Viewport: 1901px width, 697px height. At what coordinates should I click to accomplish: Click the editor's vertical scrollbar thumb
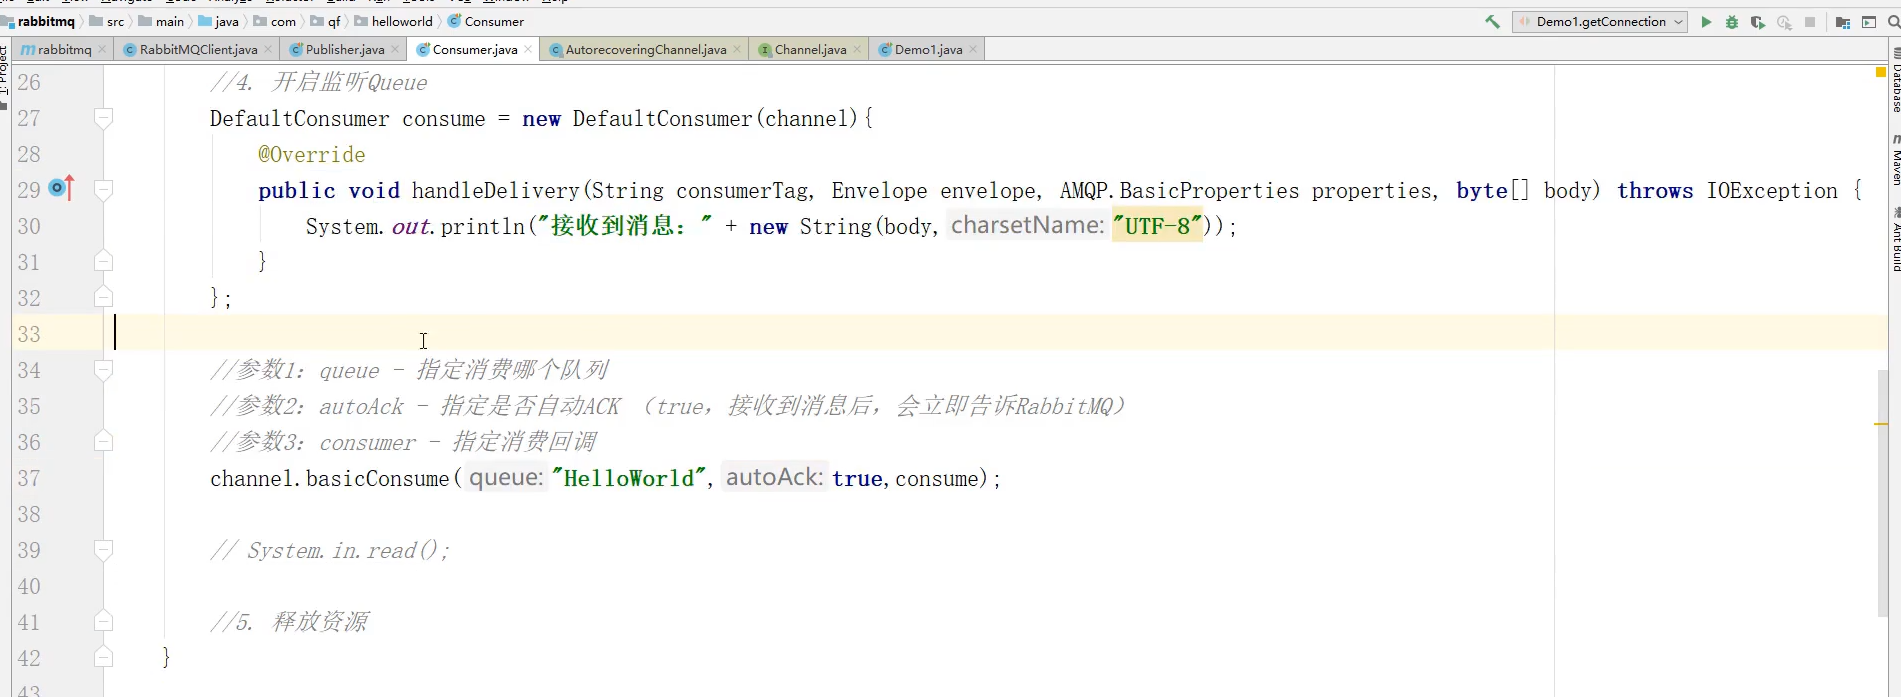coord(1883,490)
